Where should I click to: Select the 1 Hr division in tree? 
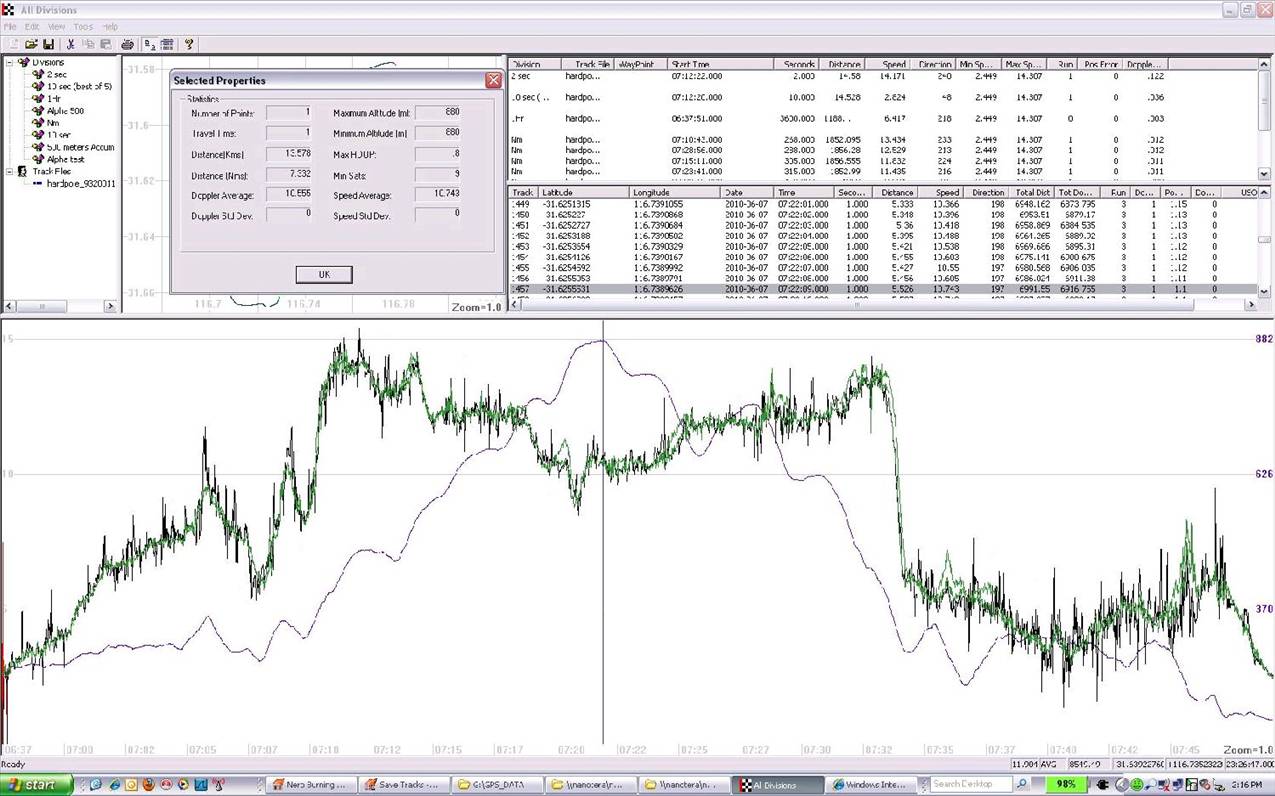(56, 98)
